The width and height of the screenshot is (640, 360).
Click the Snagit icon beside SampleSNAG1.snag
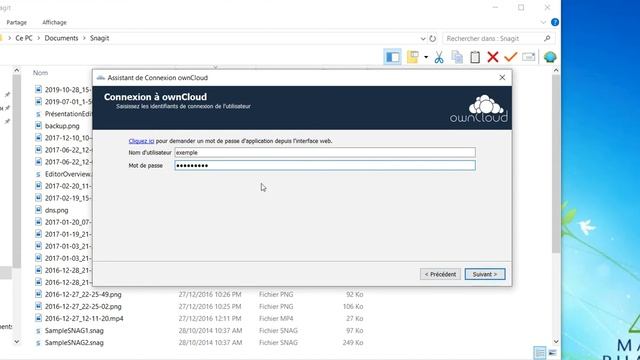[38, 331]
